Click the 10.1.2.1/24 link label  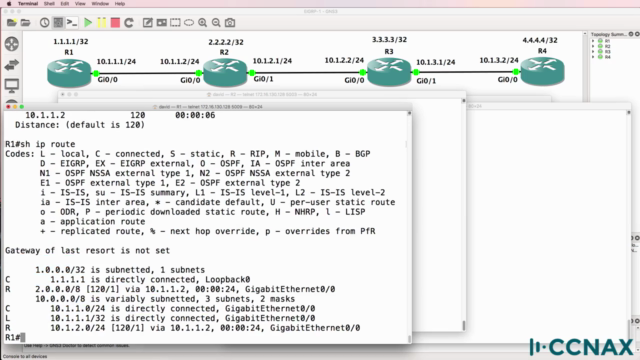(272, 61)
